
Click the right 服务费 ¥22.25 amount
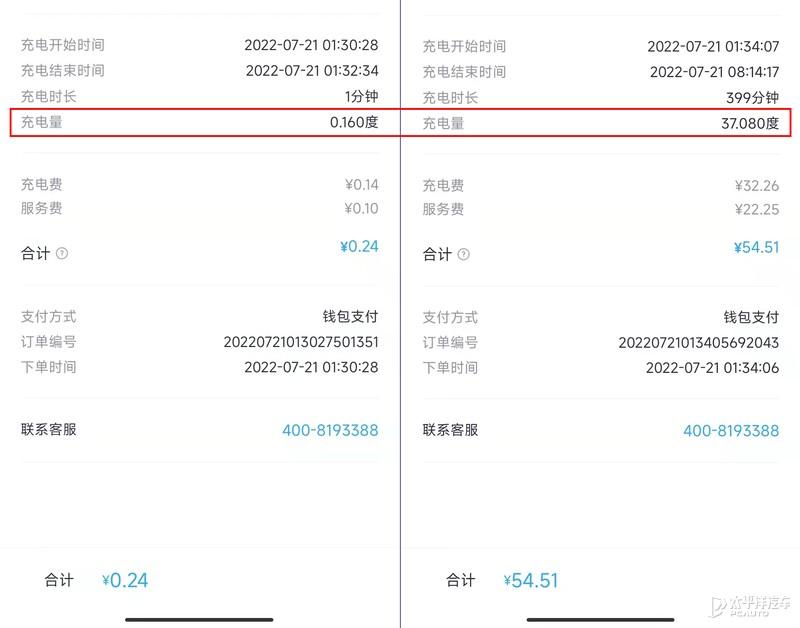point(756,209)
